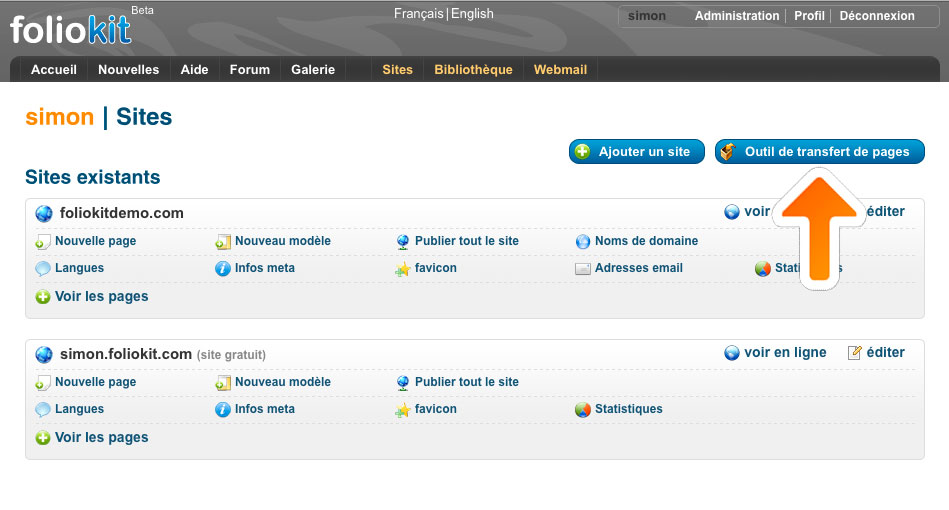Open the Accueil menu item
This screenshot has height=510, width=949.
click(x=54, y=70)
